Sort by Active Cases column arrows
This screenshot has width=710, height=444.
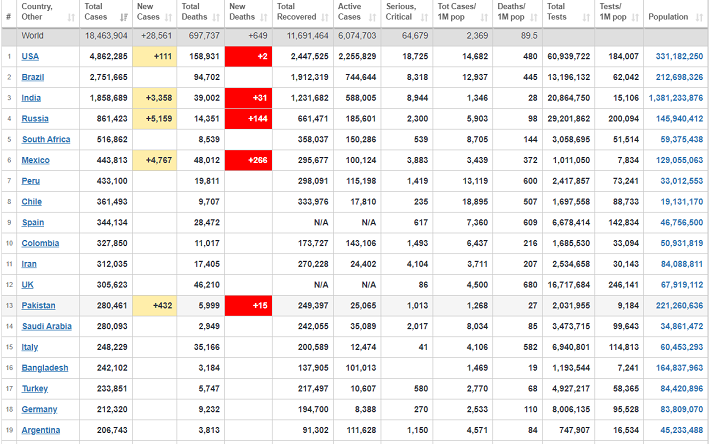click(372, 18)
